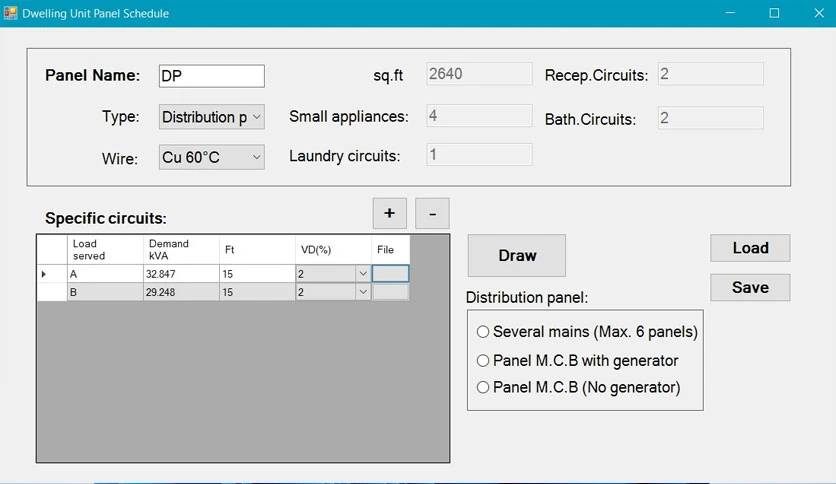This screenshot has width=836, height=484.
Task: Click the Ft cell in row A
Action: [x=258, y=273]
